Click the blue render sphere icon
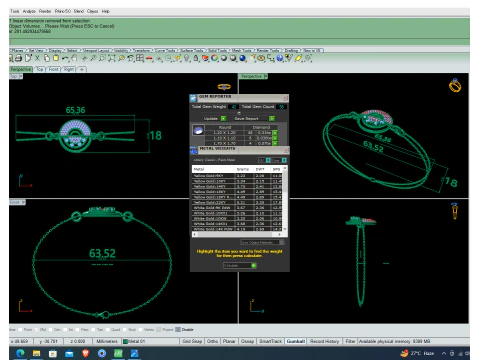 (243, 58)
